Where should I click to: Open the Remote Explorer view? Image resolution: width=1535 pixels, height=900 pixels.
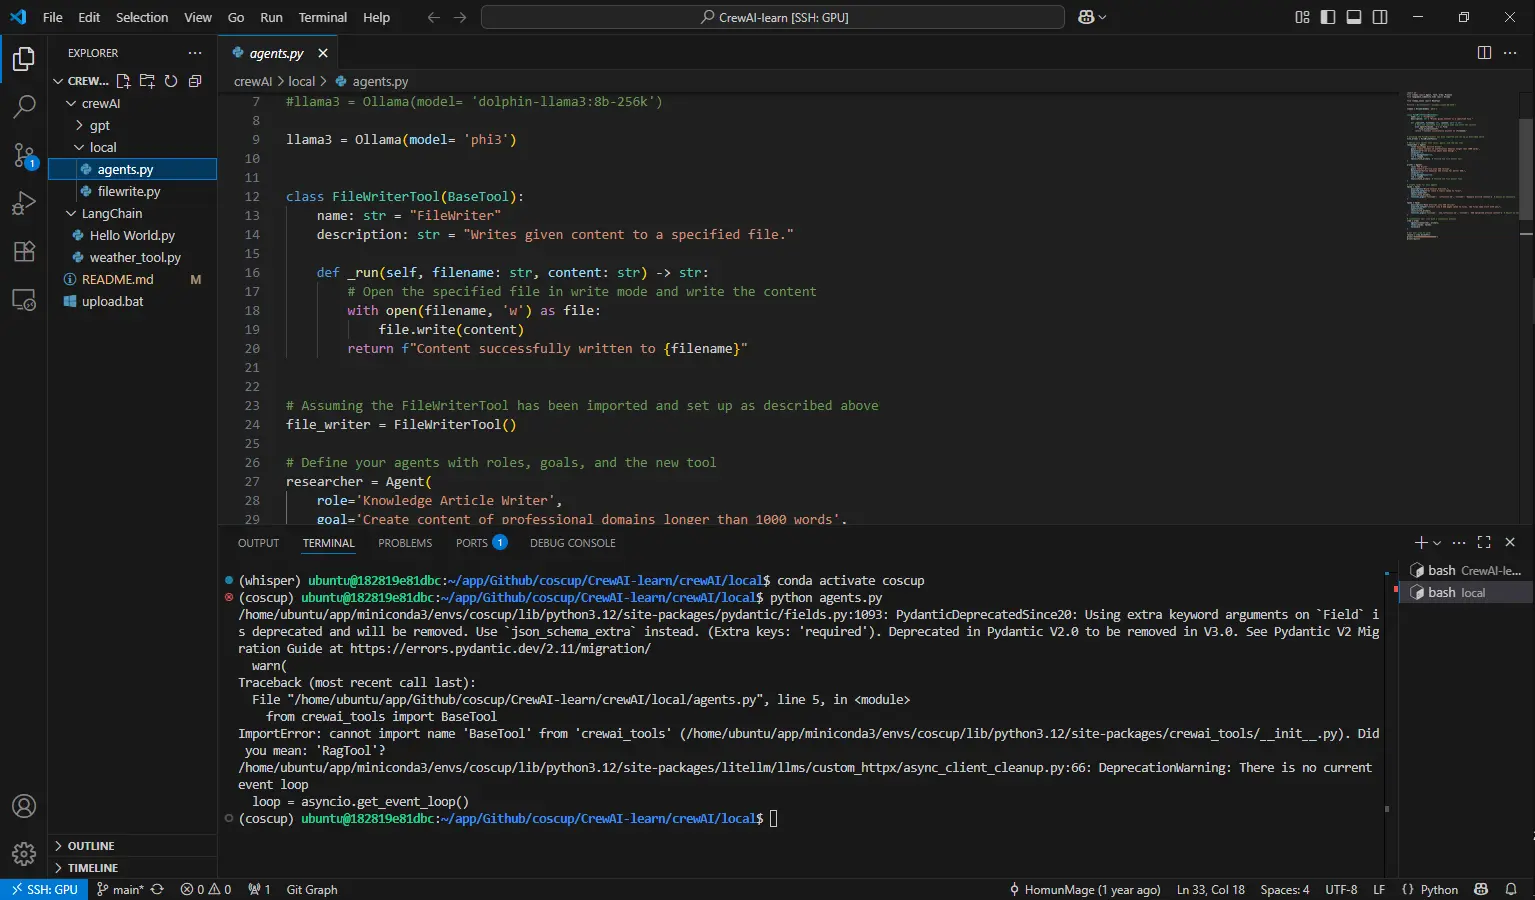24,299
